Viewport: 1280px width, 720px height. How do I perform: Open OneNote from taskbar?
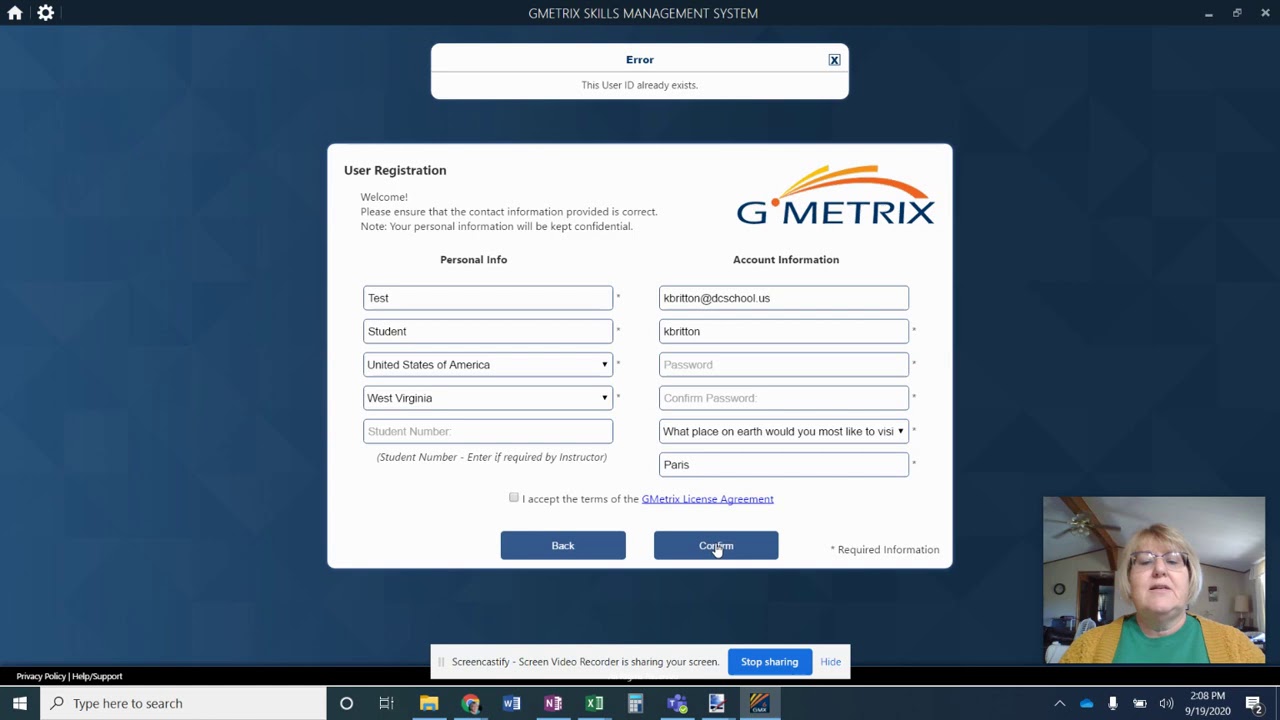point(553,703)
